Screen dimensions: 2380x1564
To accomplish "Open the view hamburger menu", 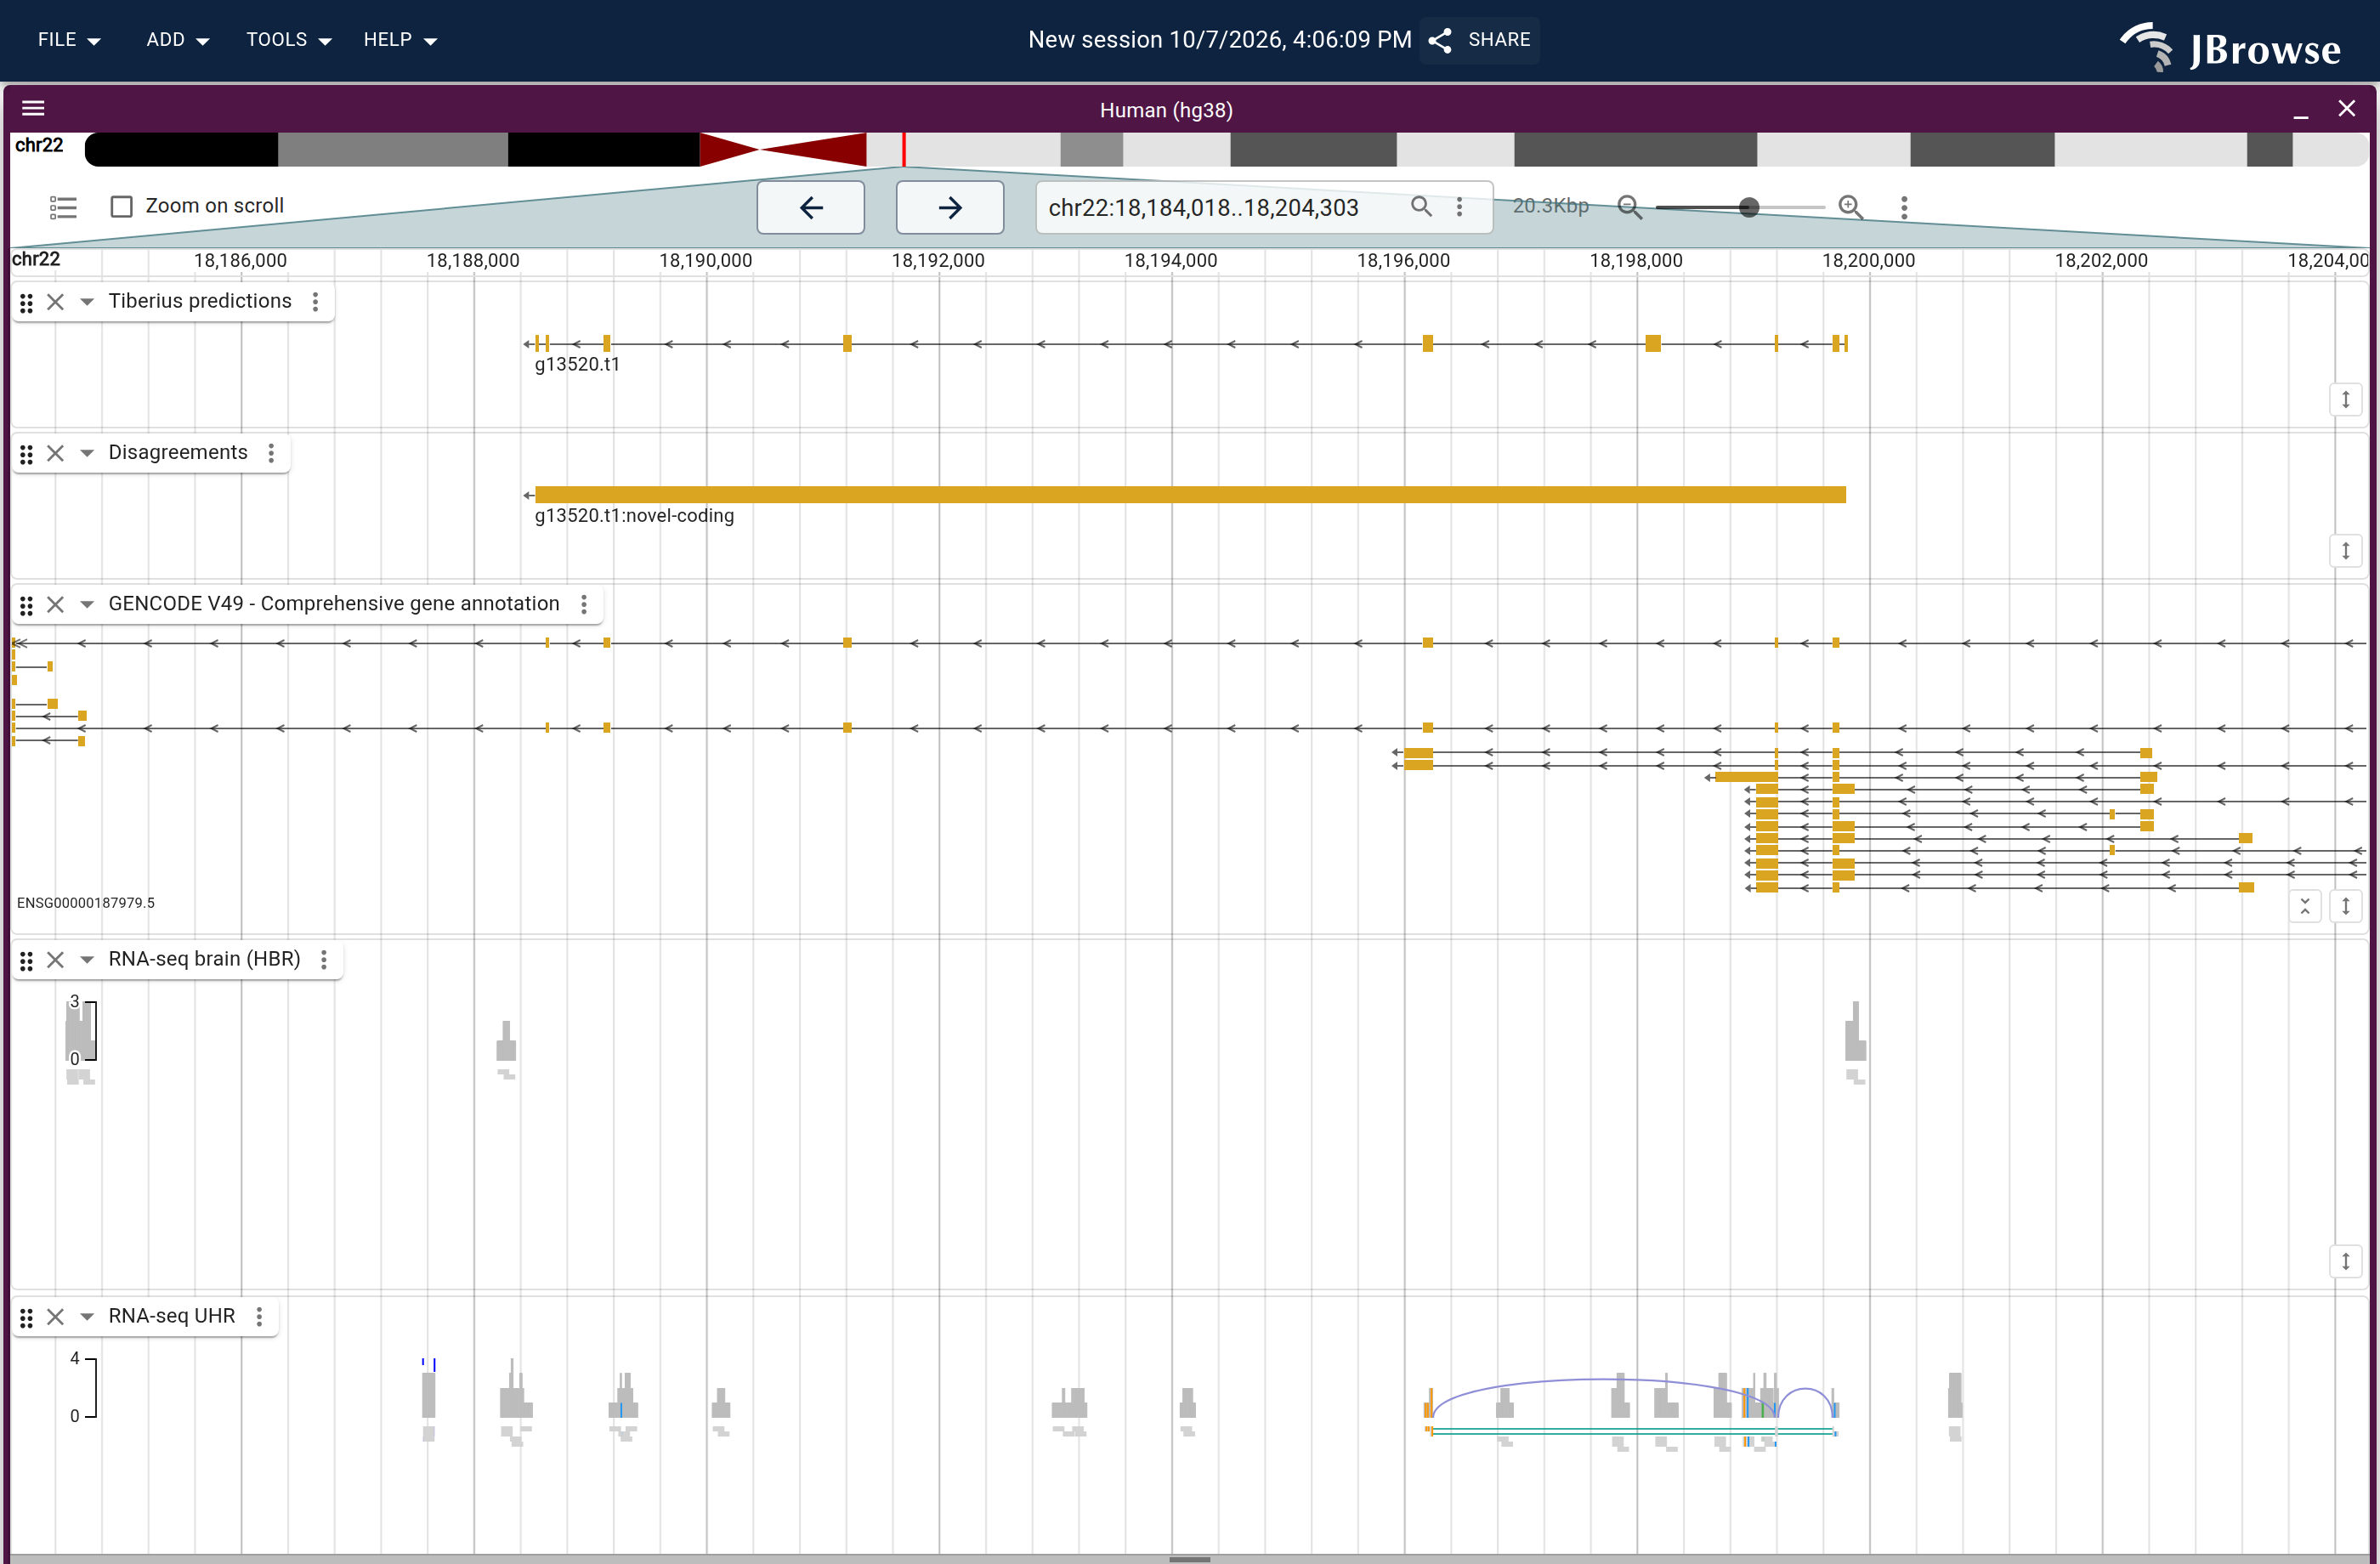I will pyautogui.click(x=33, y=108).
